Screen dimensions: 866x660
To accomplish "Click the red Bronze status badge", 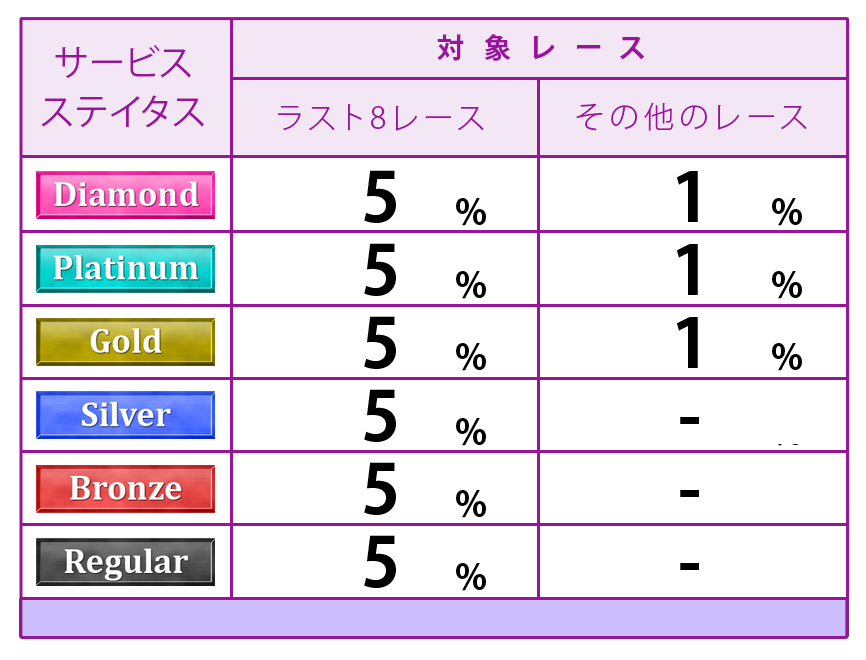I will [x=125, y=488].
